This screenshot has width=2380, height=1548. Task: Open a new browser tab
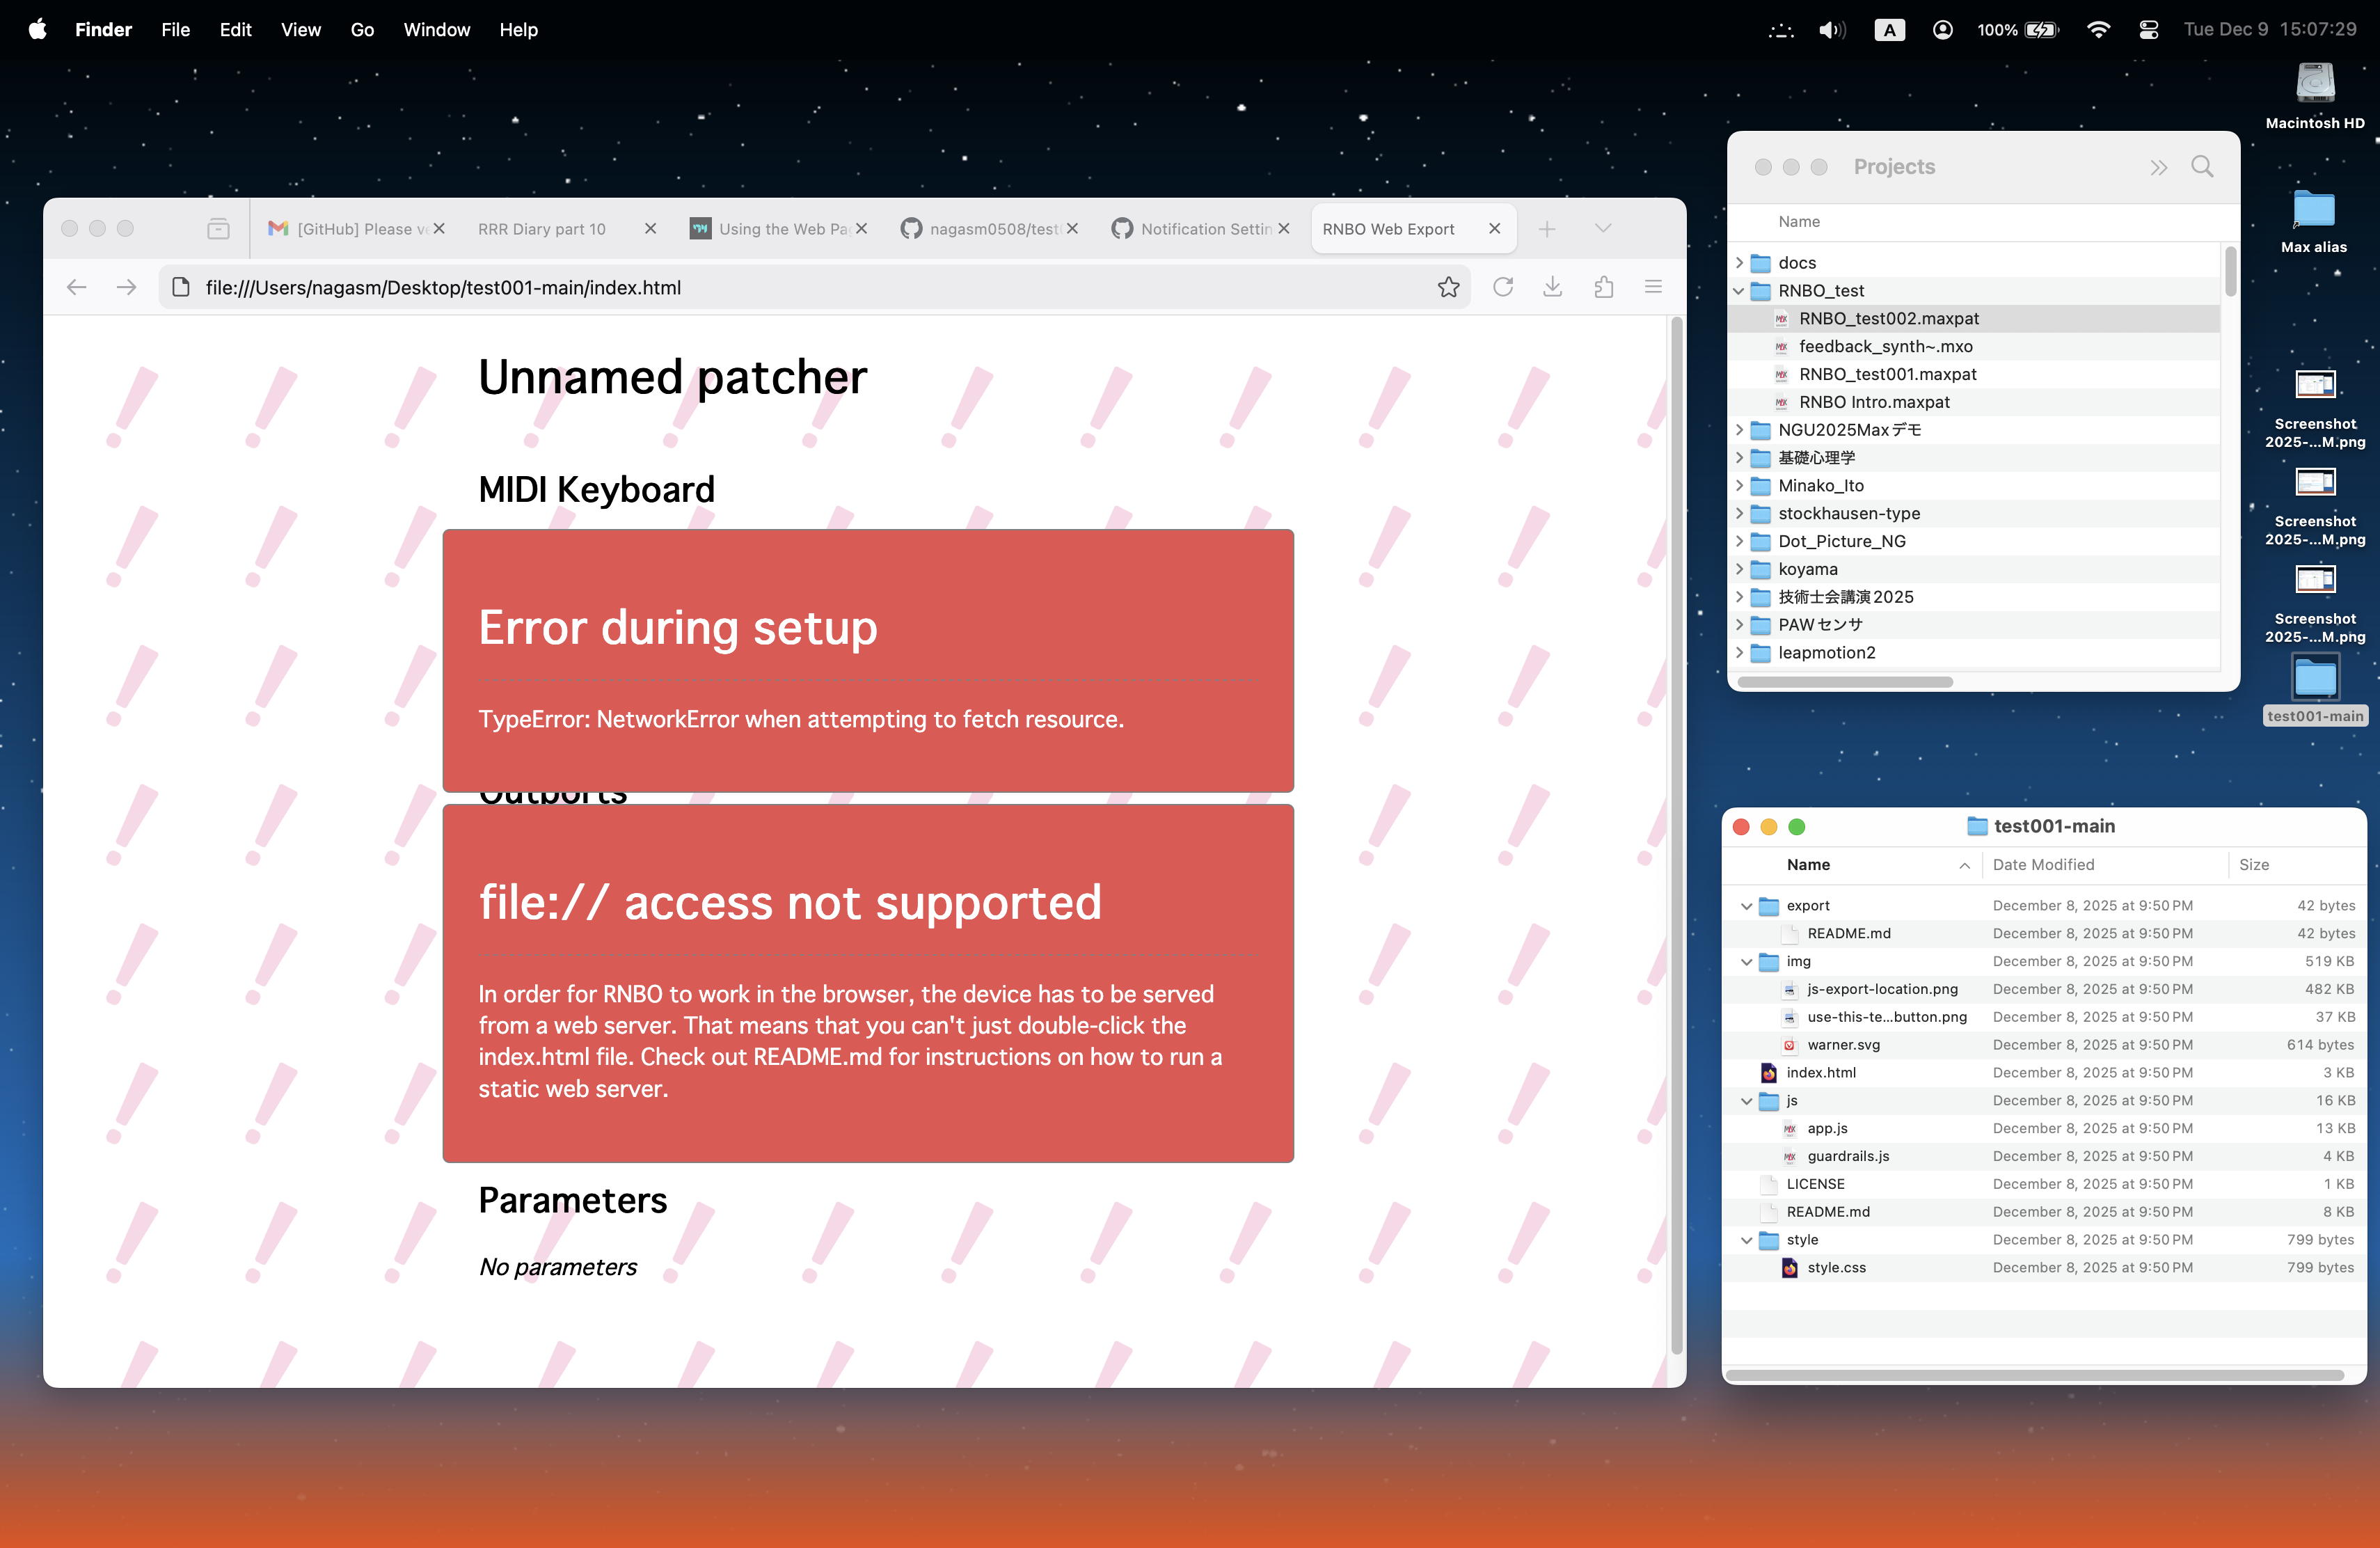[1546, 229]
